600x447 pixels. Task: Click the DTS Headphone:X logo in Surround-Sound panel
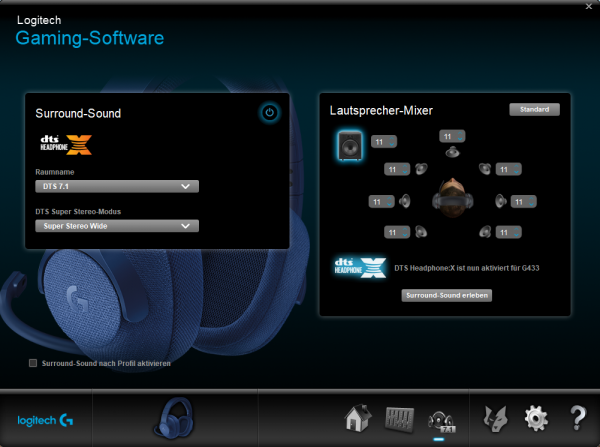pos(66,145)
